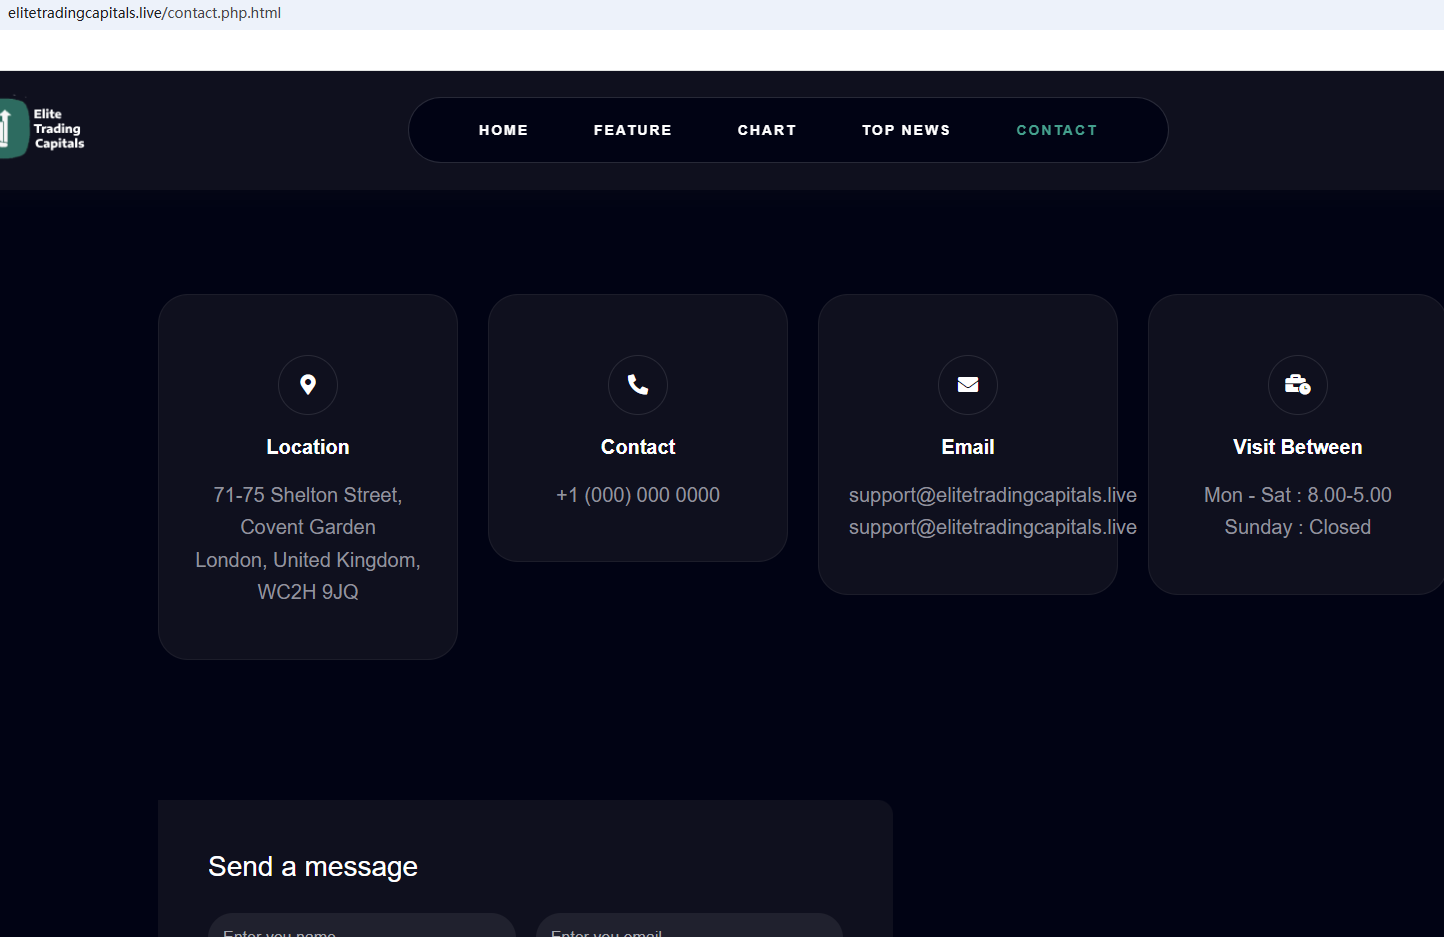This screenshot has width=1444, height=937.
Task: Click the Visit Between heading
Action: point(1297,447)
